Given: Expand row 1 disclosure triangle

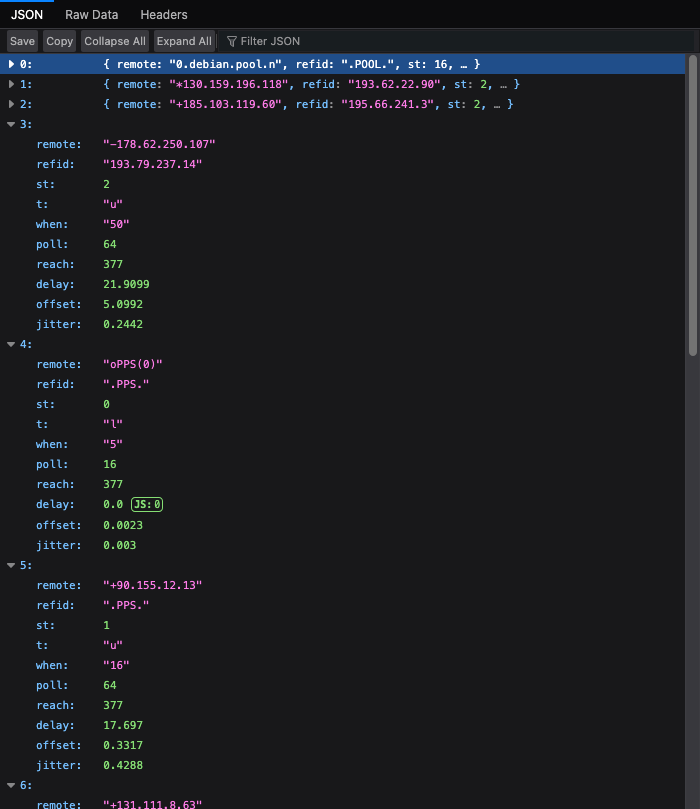Looking at the screenshot, I should [11, 84].
